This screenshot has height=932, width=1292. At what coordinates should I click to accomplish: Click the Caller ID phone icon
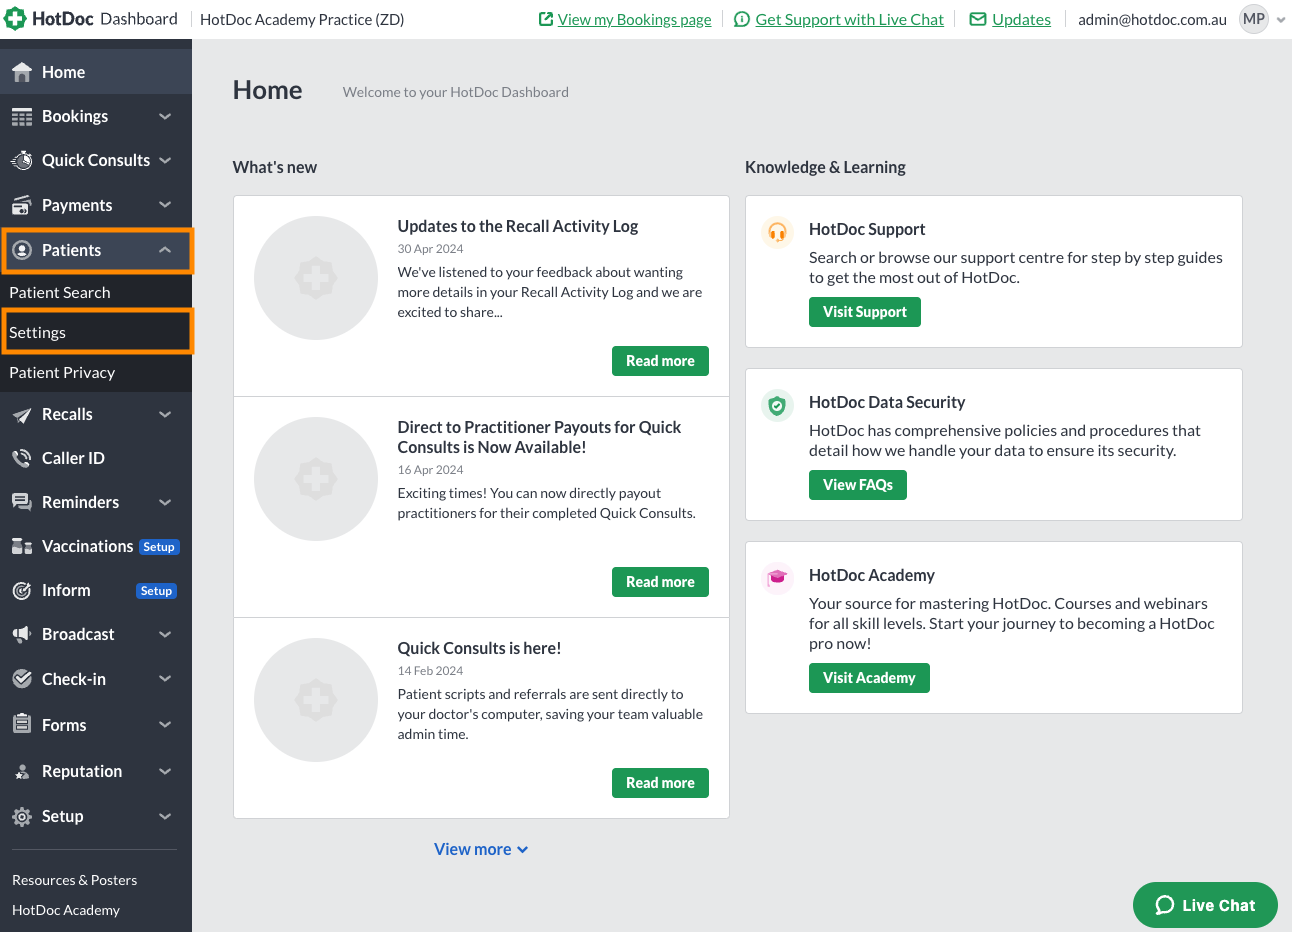[22, 458]
